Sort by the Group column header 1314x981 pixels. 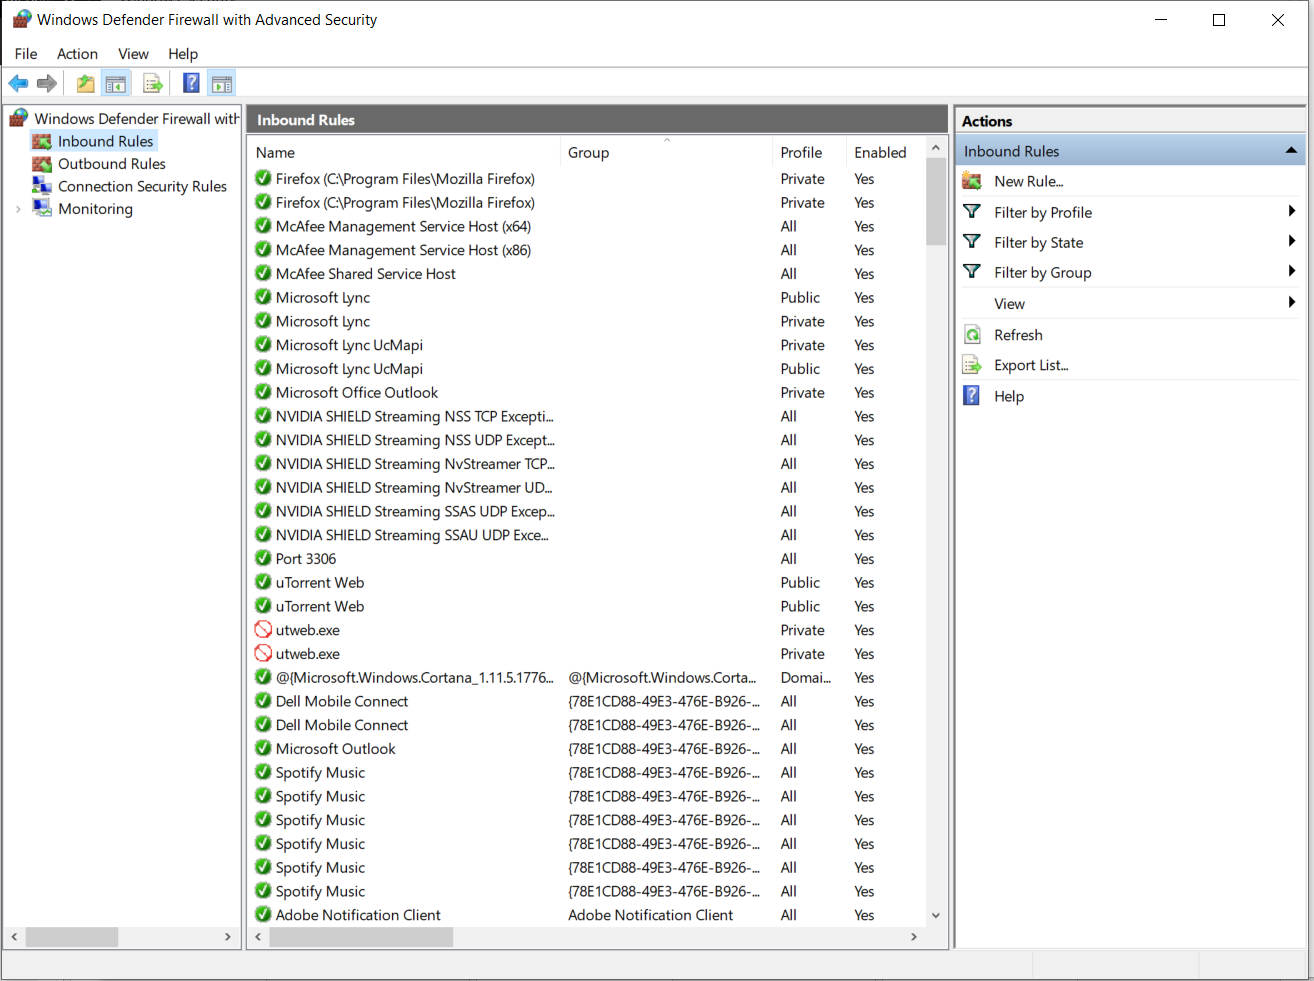(x=667, y=152)
